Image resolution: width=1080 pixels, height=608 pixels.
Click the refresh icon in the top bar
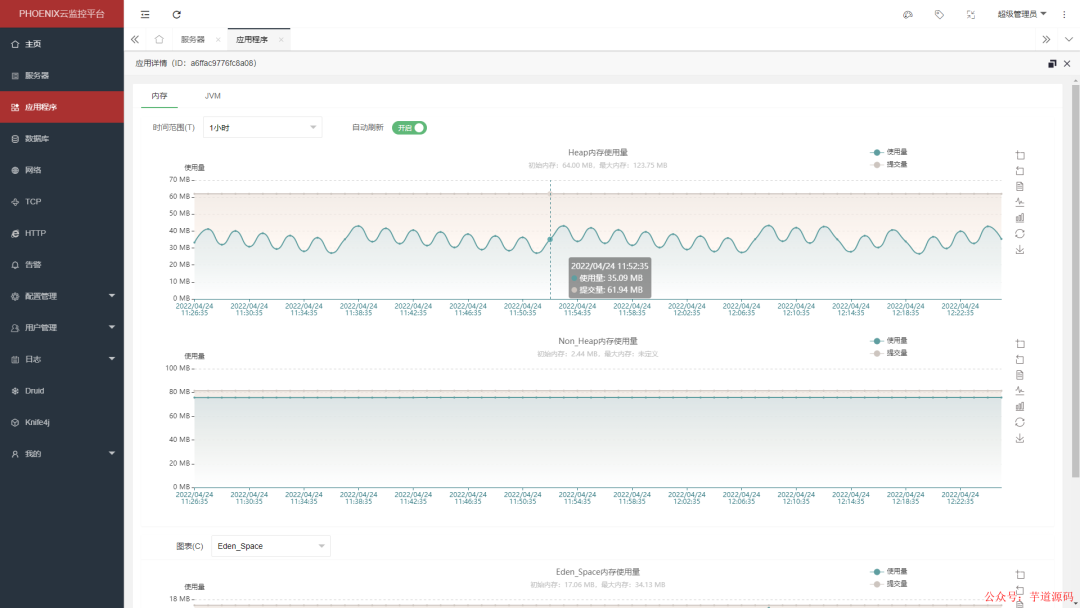point(176,14)
